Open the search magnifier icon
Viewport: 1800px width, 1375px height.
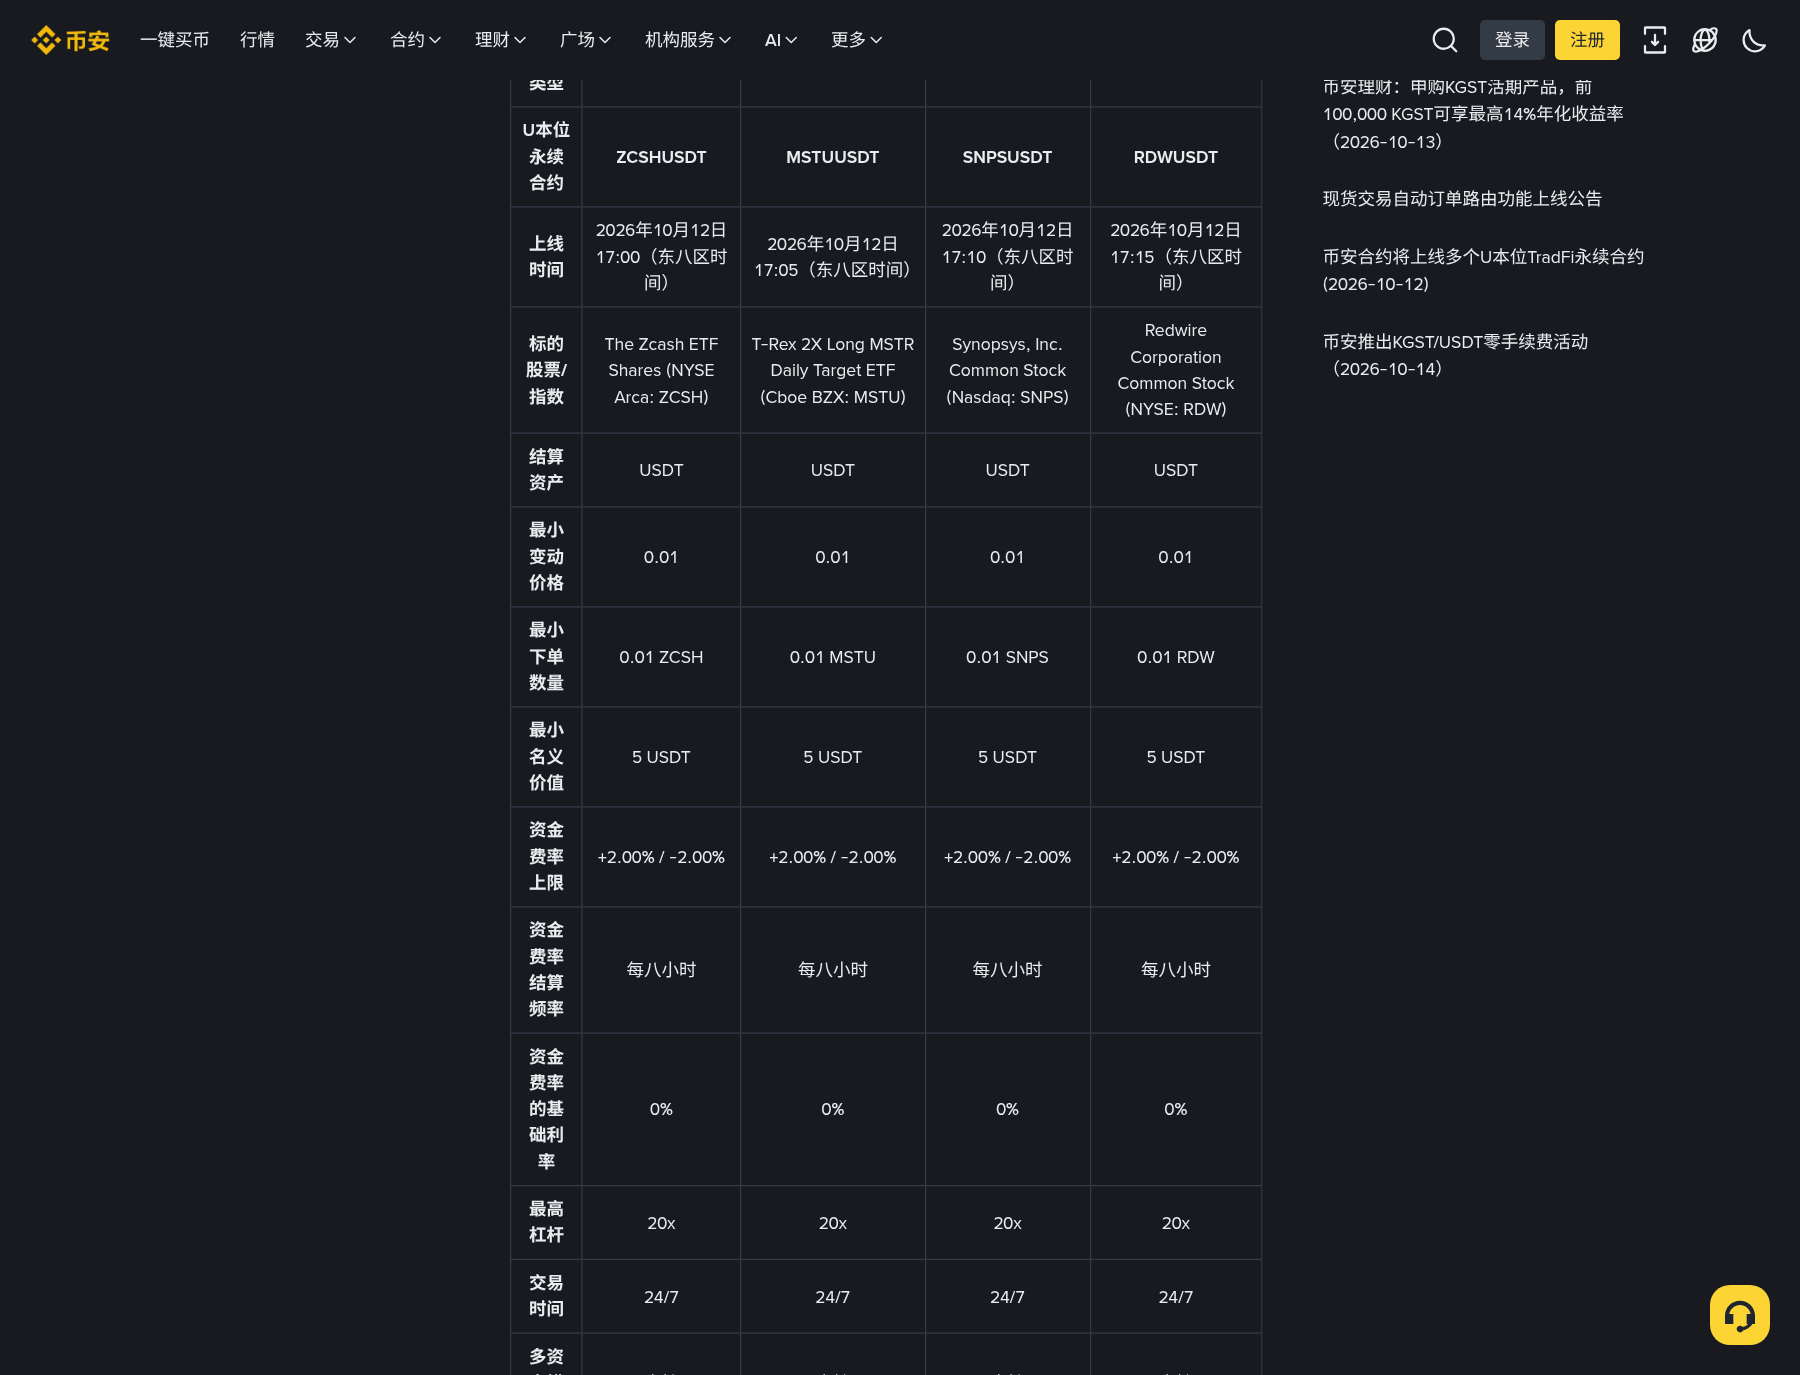click(x=1444, y=40)
